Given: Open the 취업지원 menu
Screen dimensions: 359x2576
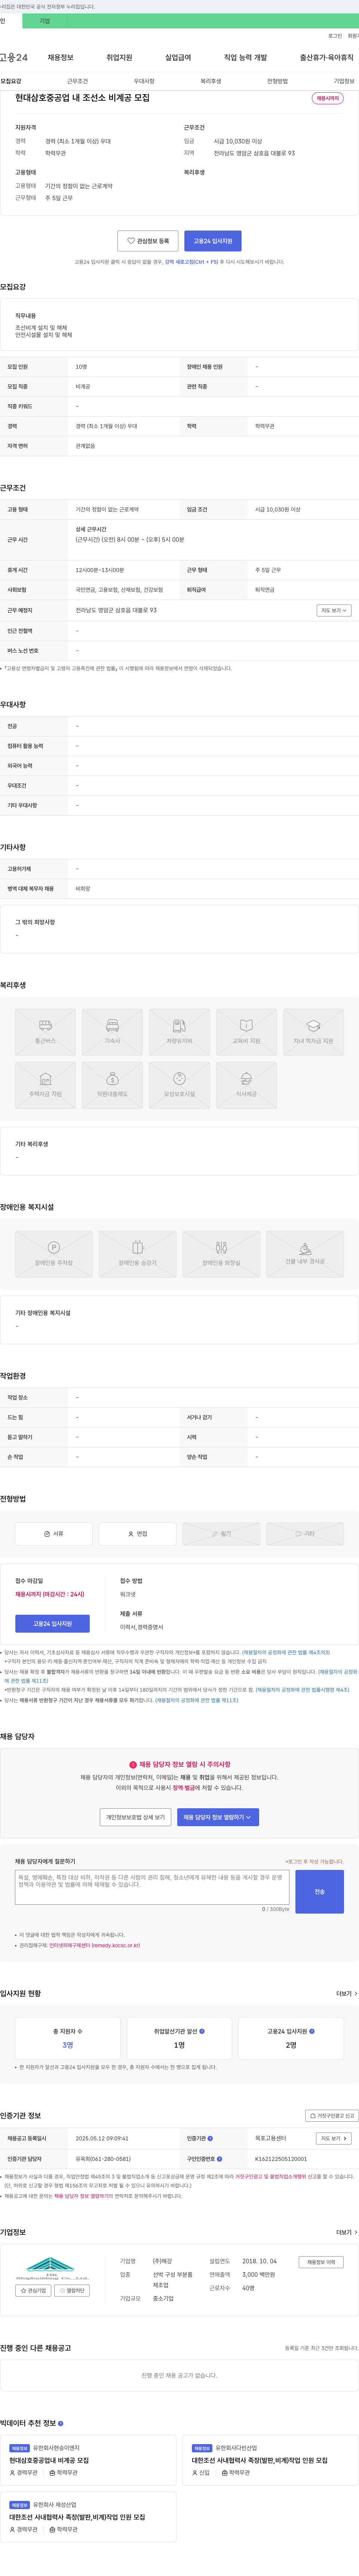Looking at the screenshot, I should coord(119,58).
